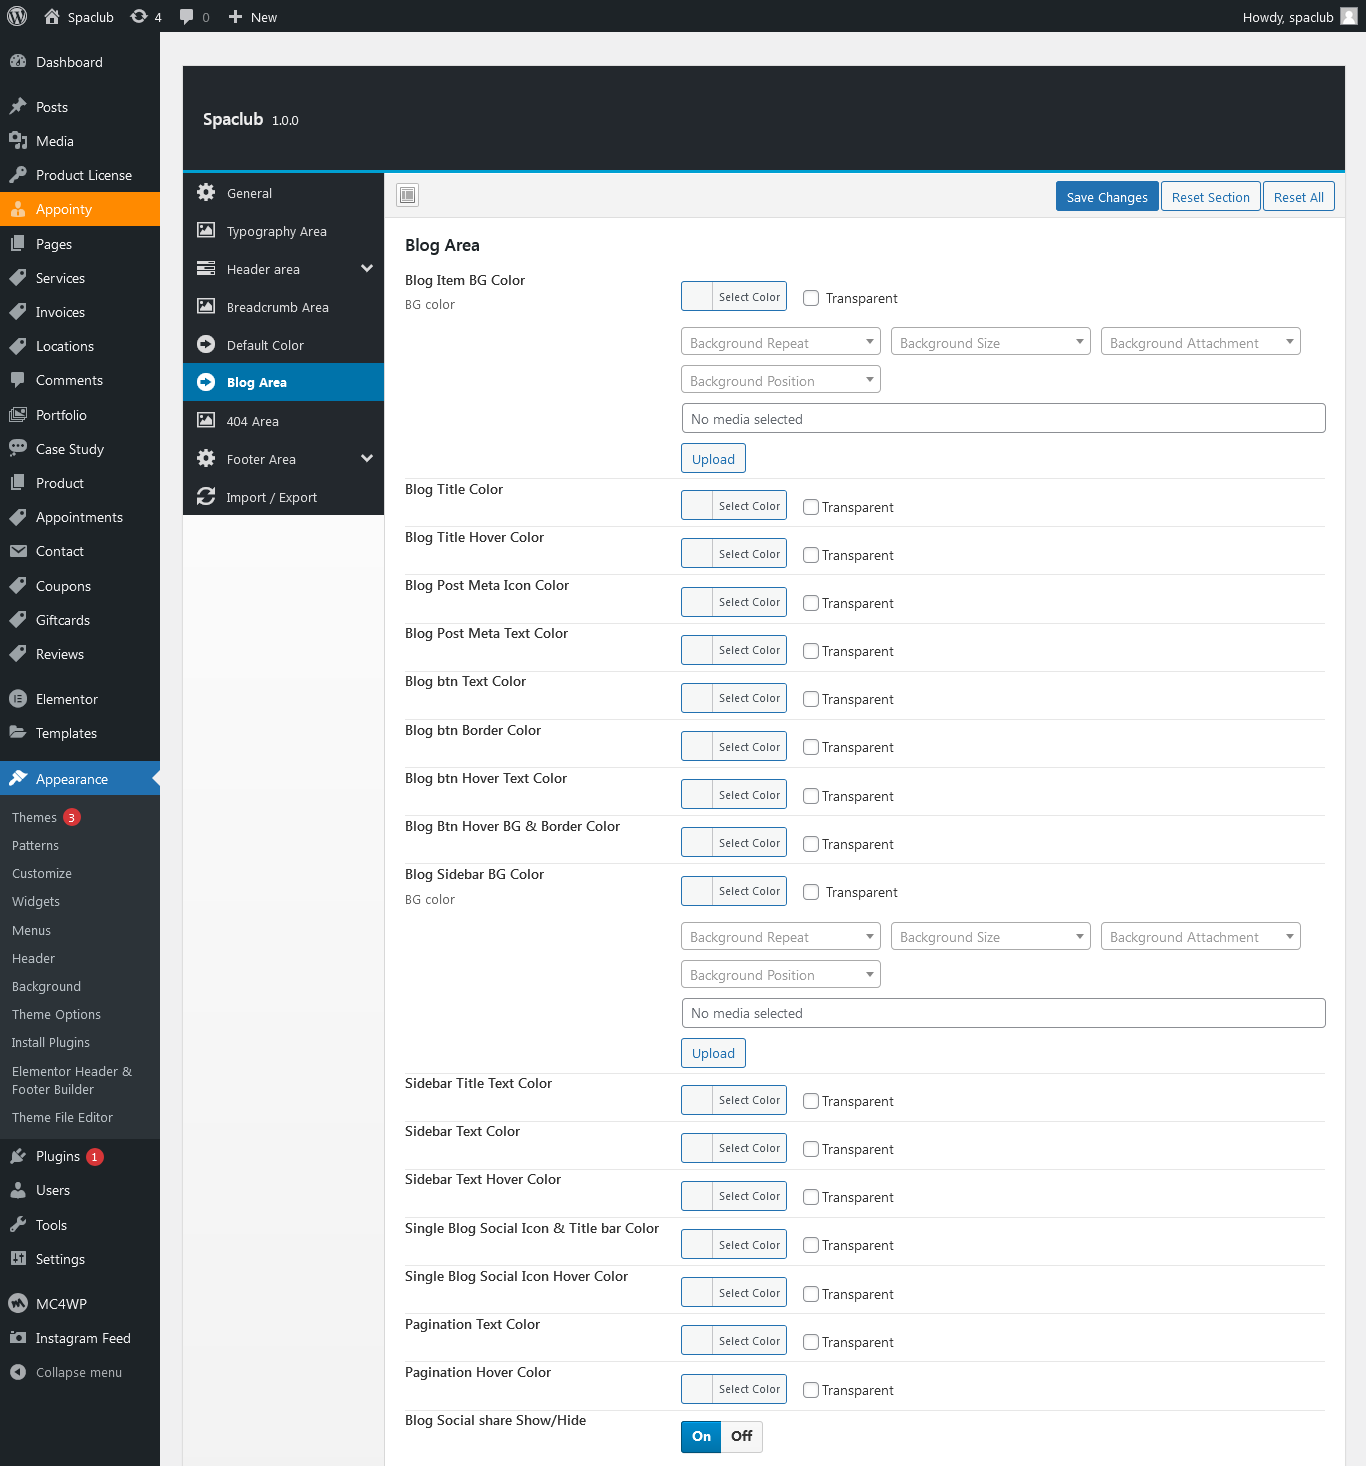Click the Reset Section button
The height and width of the screenshot is (1466, 1366).
pos(1210,196)
